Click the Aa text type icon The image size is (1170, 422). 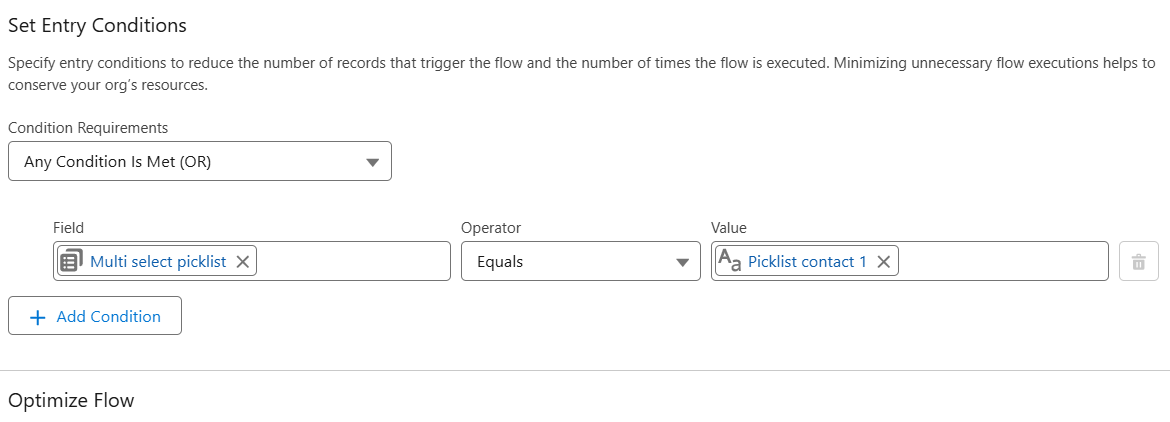point(730,262)
